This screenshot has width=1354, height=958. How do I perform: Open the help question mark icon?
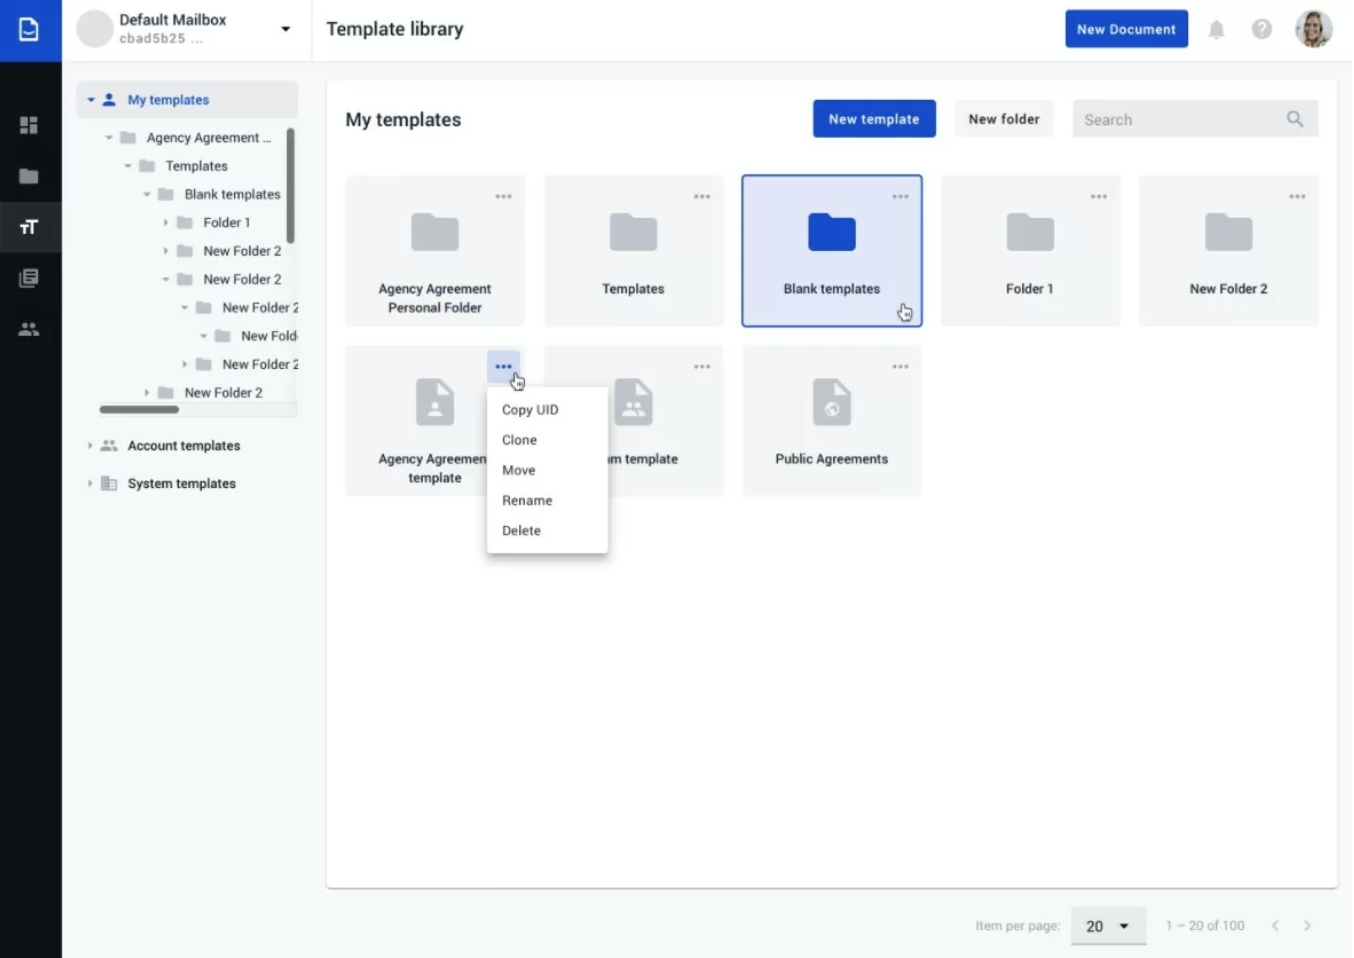1261,29
